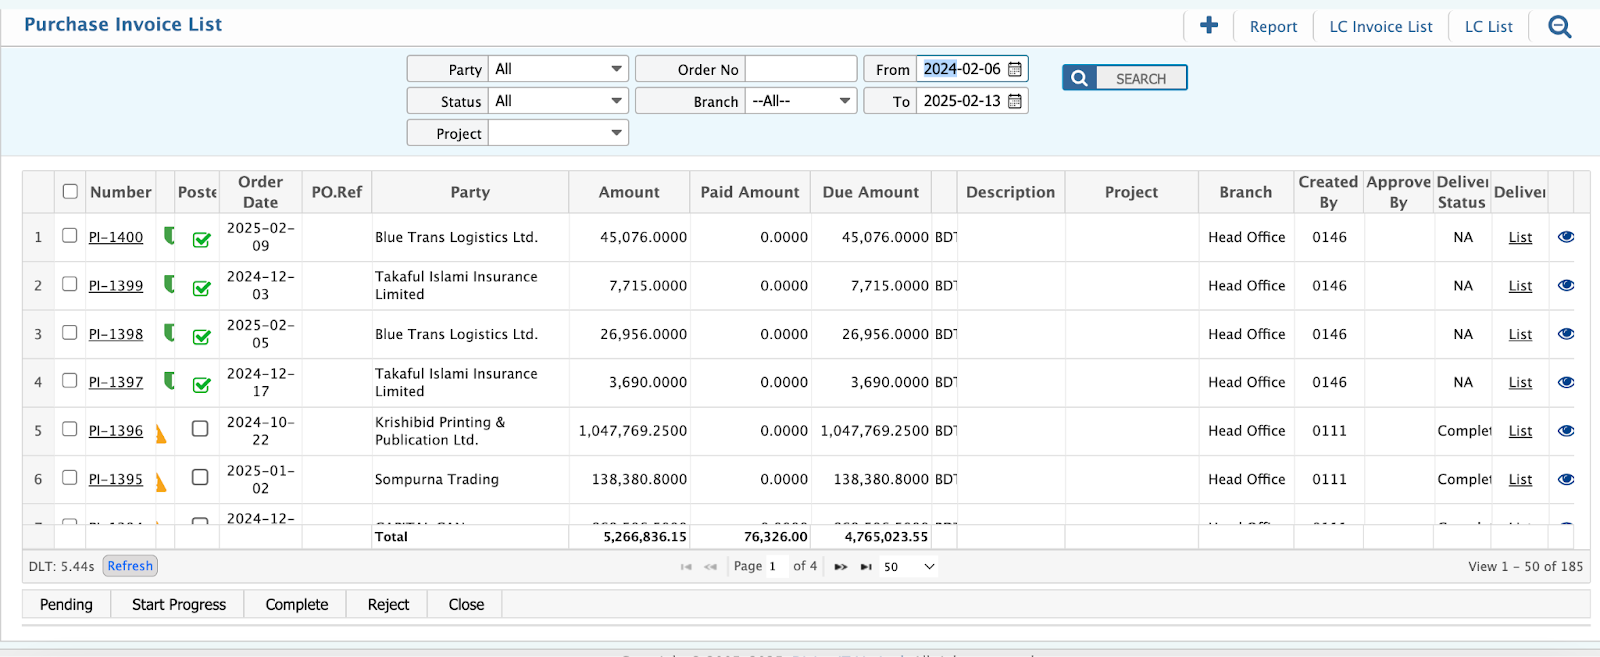The width and height of the screenshot is (1600, 657).
Task: Click green status flag icon for PI-1400
Action: pos(169,236)
